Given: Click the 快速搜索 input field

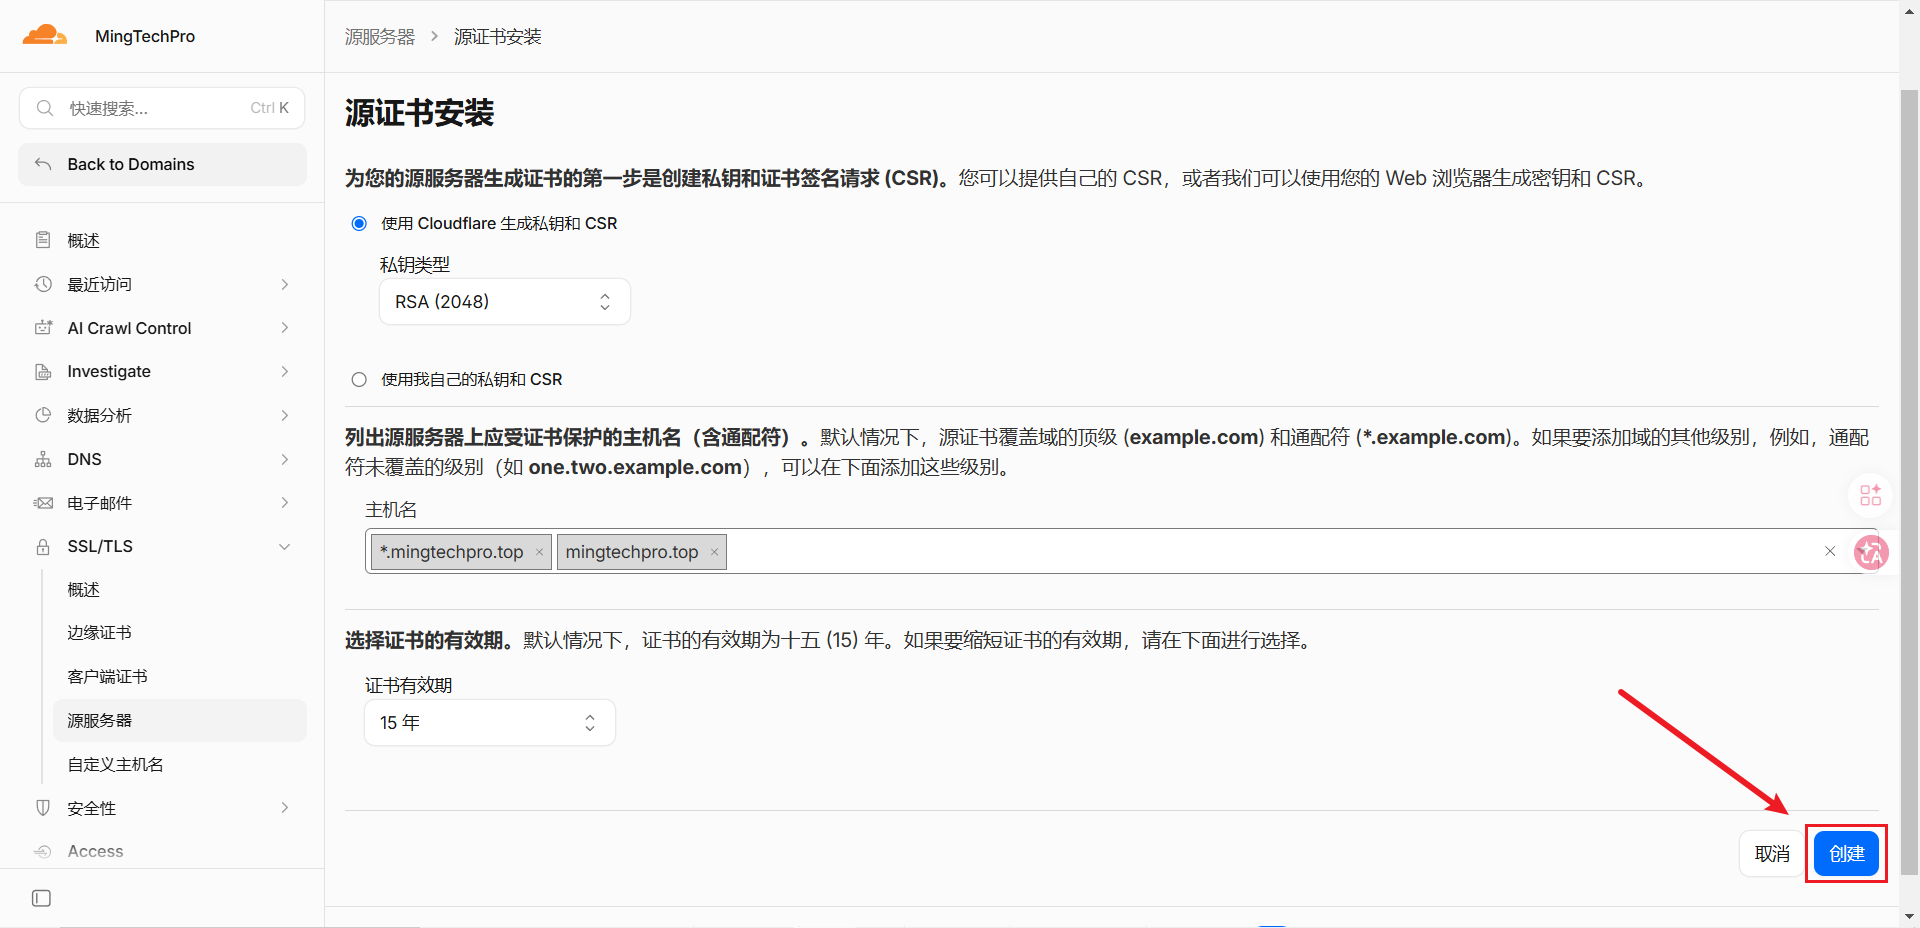Looking at the screenshot, I should point(162,108).
